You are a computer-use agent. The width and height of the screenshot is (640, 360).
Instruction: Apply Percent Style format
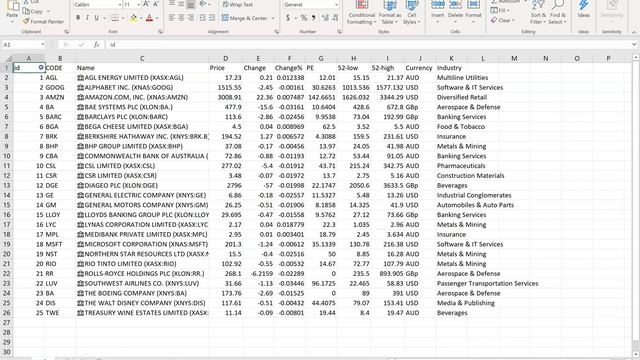(x=304, y=18)
